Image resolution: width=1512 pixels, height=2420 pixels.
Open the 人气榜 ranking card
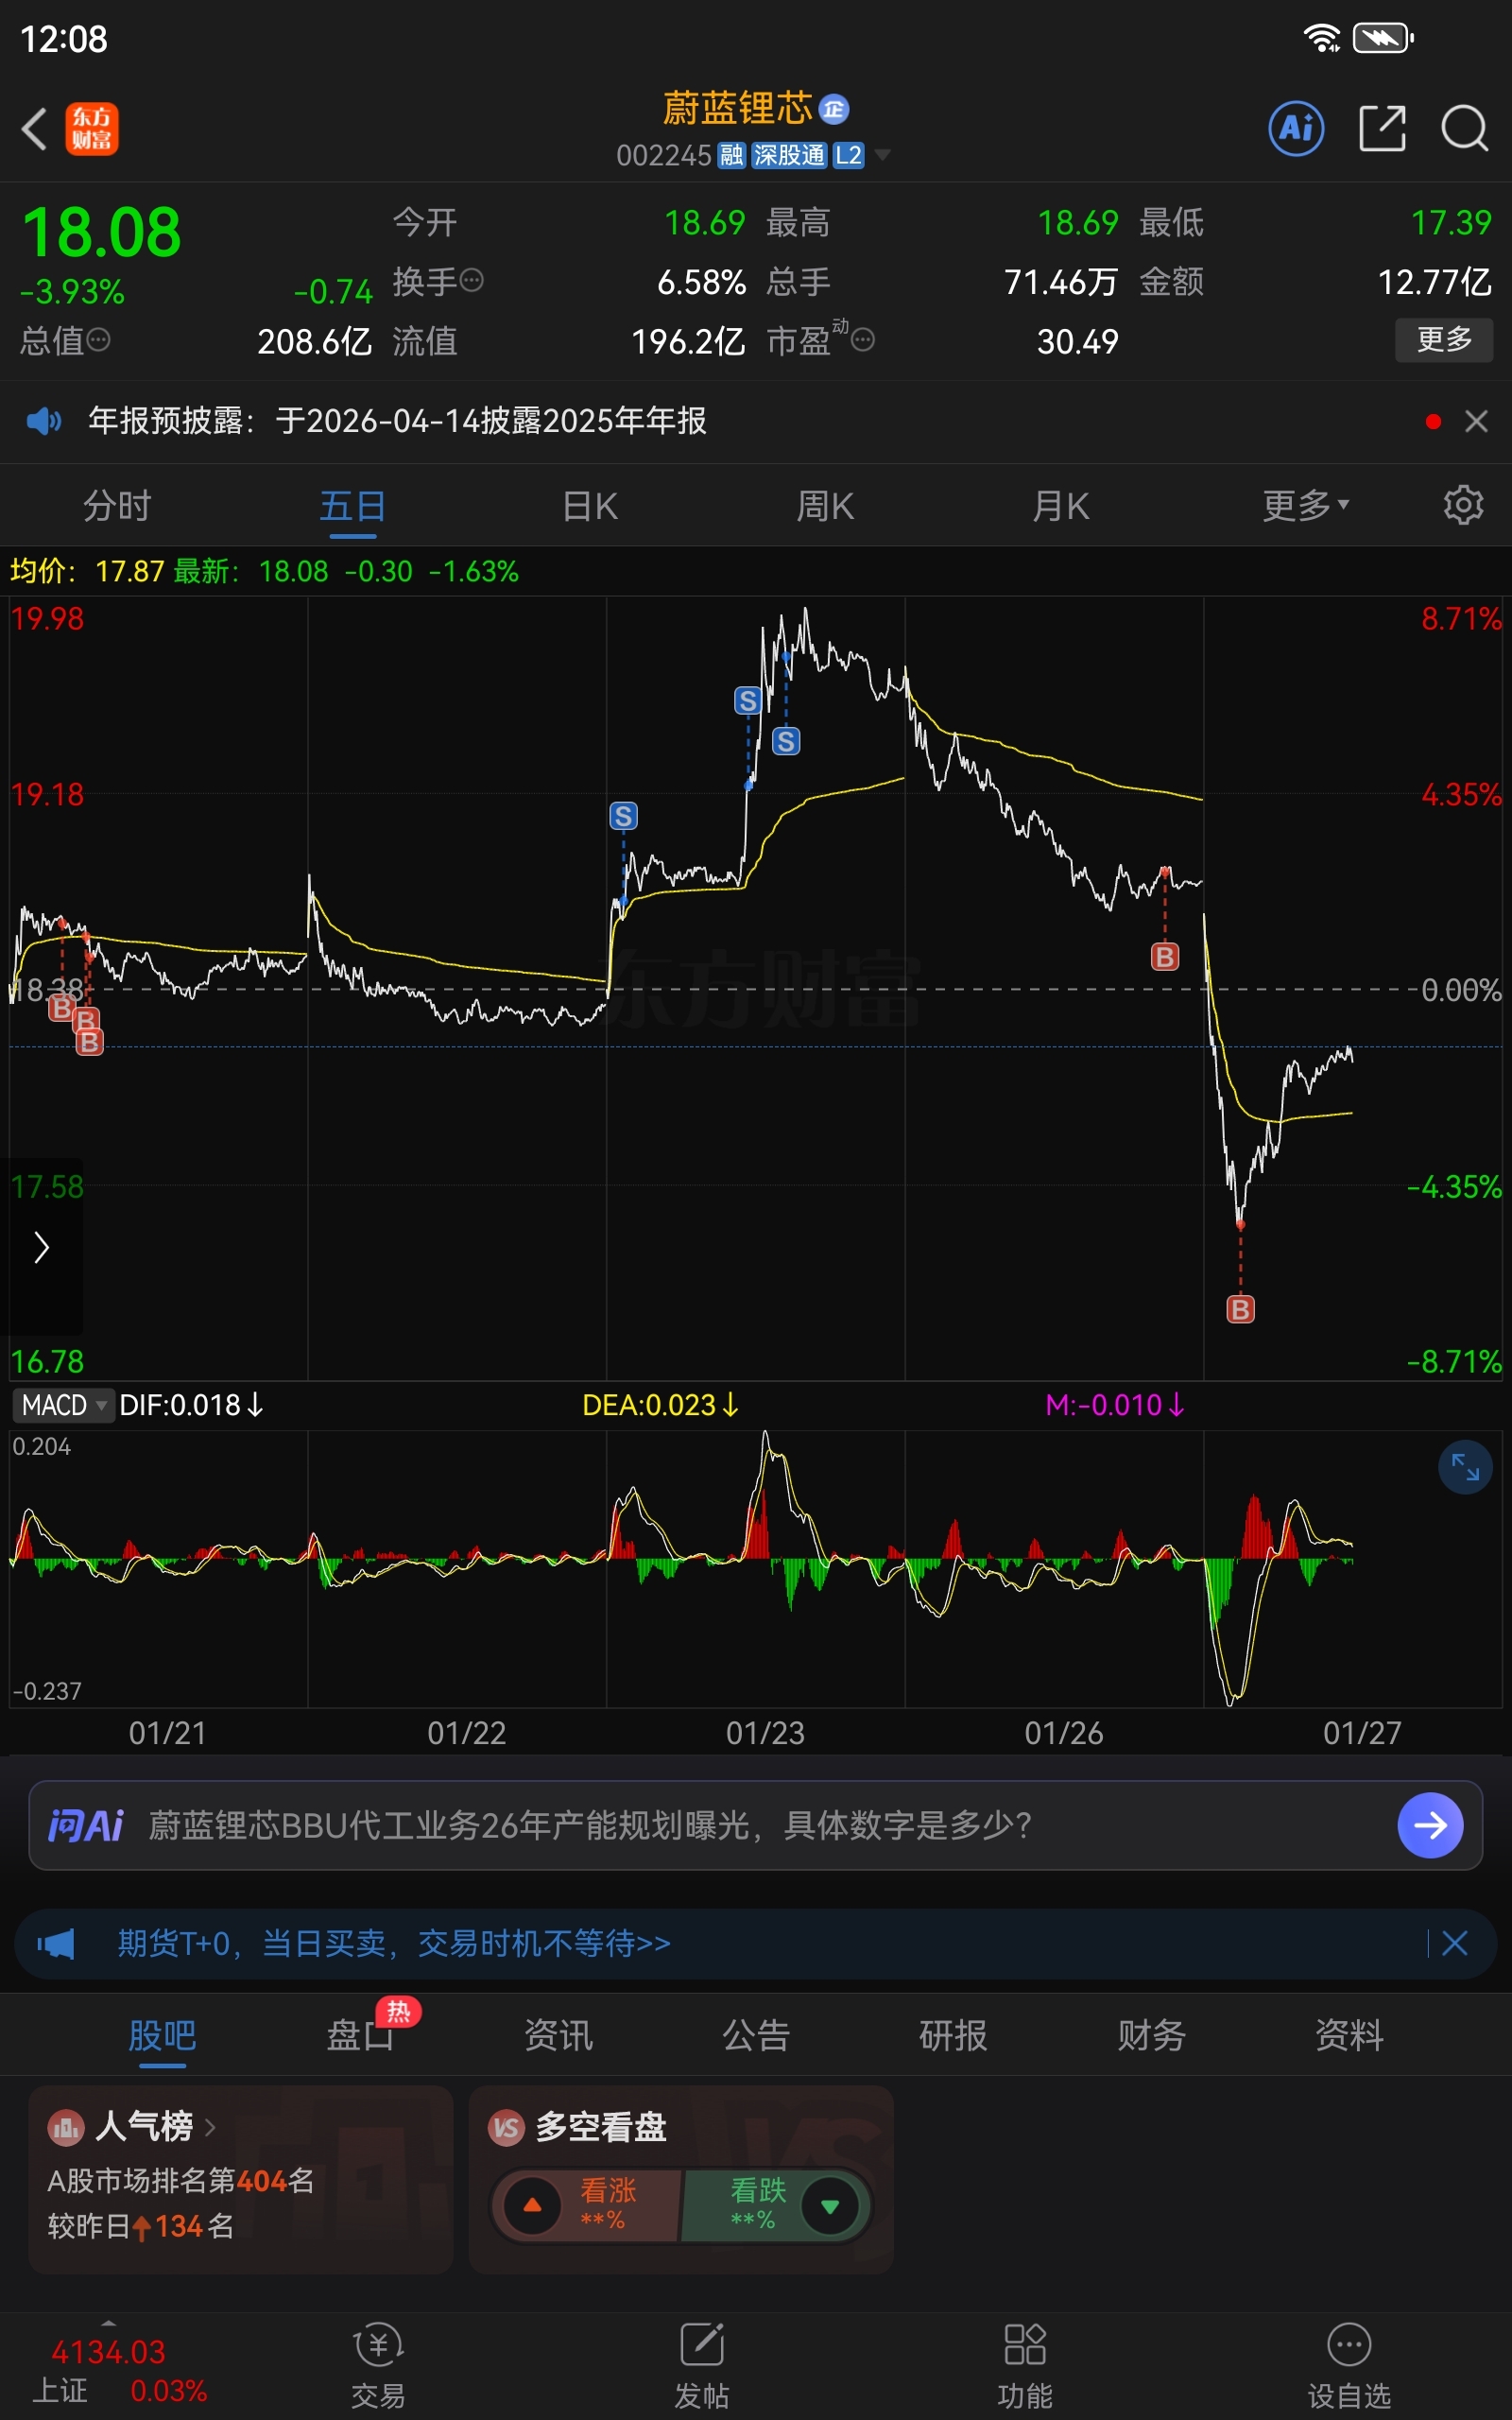point(240,2180)
